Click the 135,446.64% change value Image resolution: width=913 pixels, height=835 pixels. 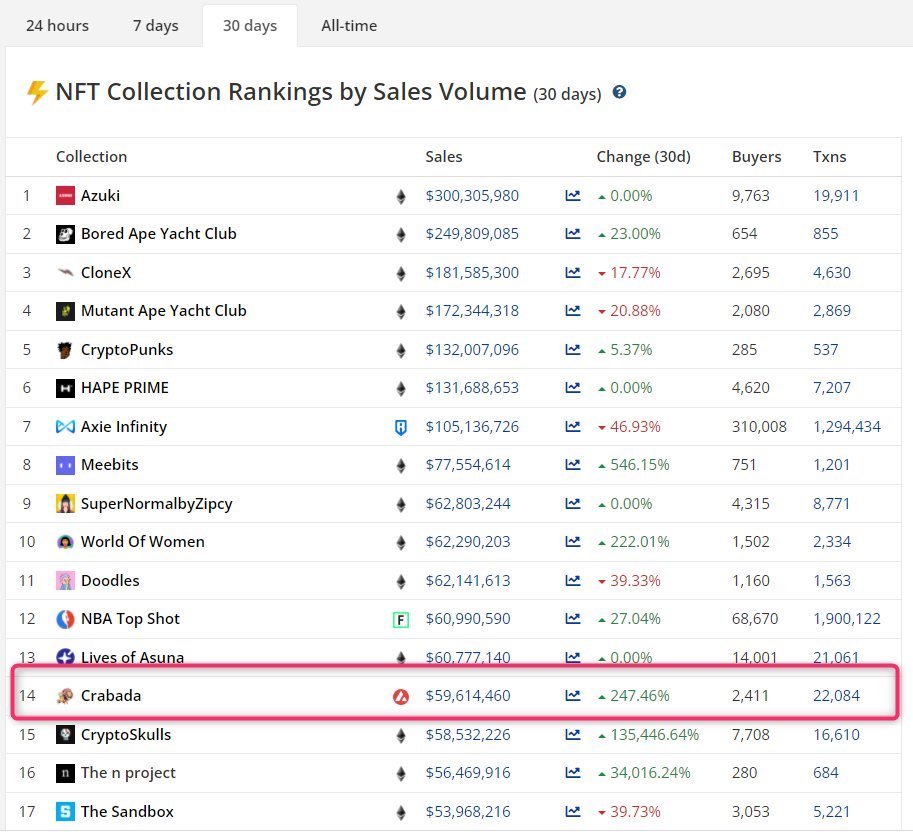pyautogui.click(x=654, y=735)
